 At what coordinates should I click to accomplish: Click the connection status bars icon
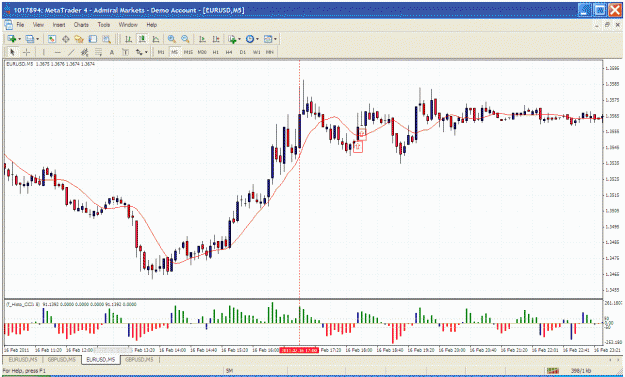[x=552, y=371]
